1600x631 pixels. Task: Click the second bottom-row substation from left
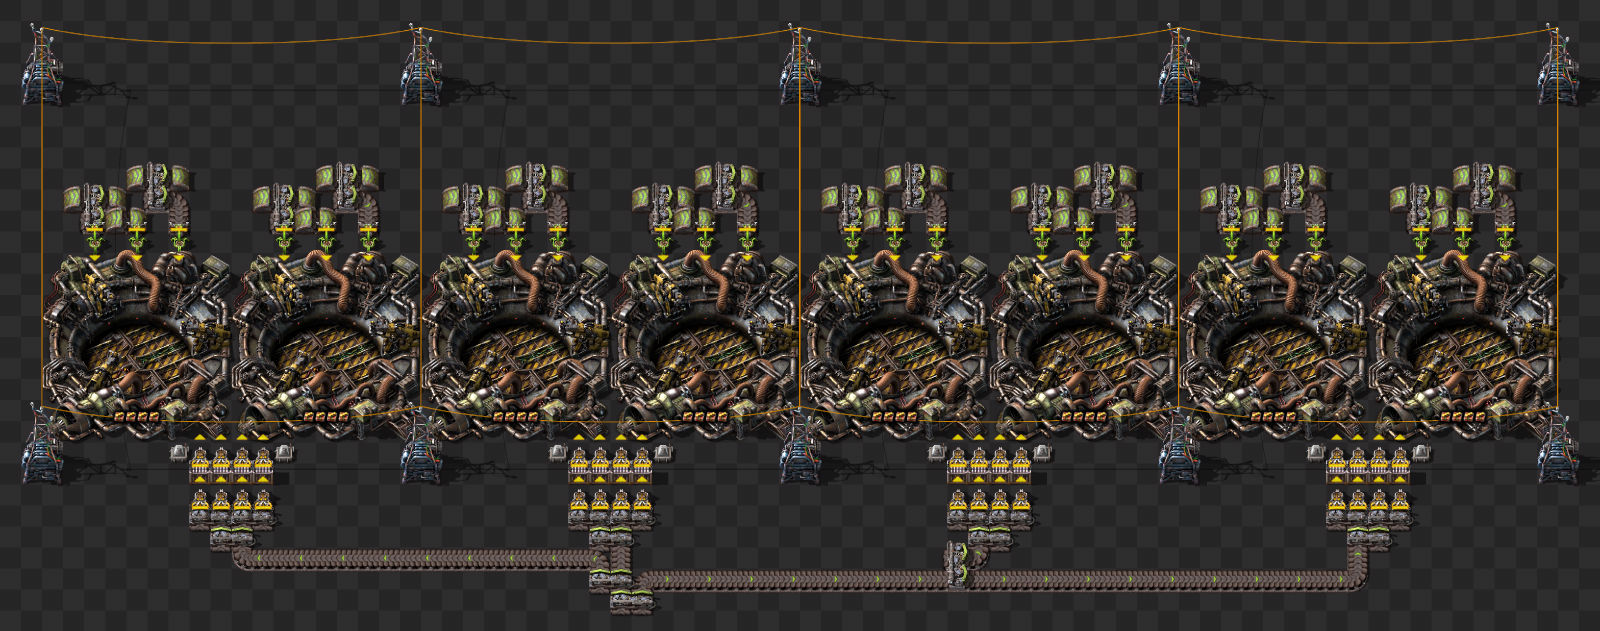tap(421, 445)
